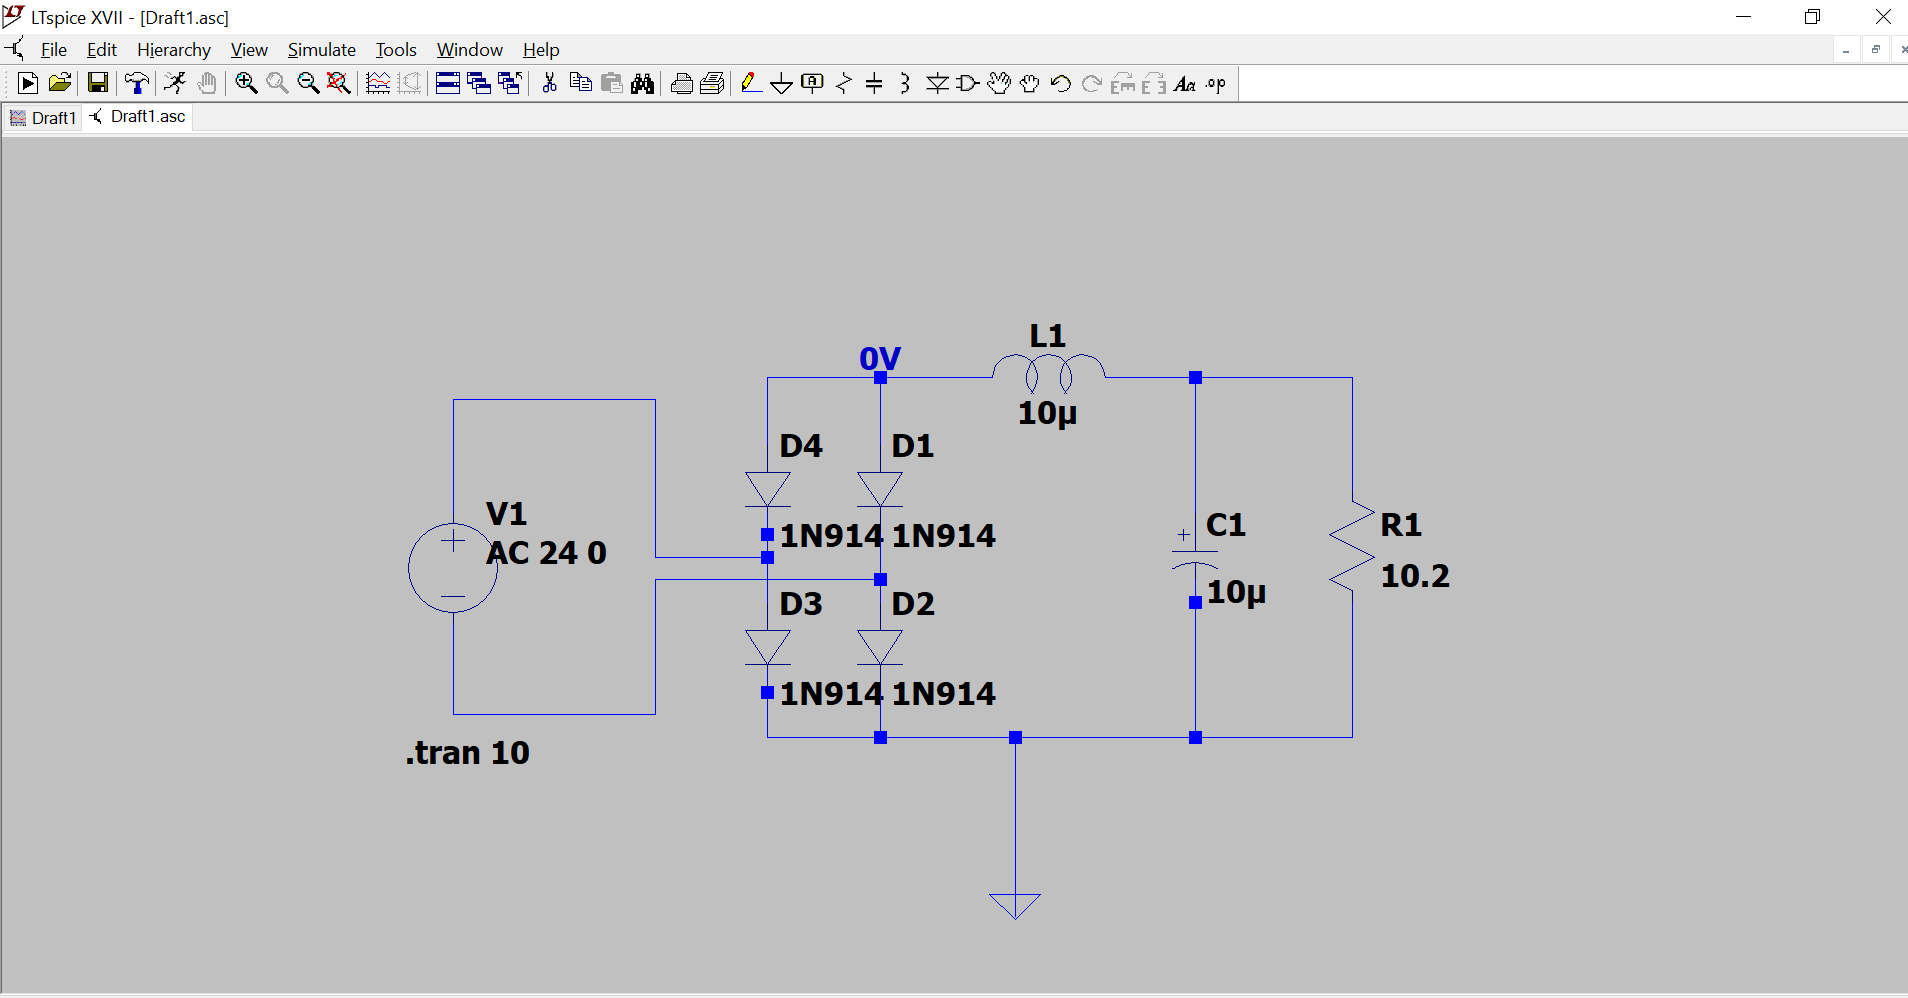Open the component symbol browser
The image size is (1908, 998).
coord(966,83)
